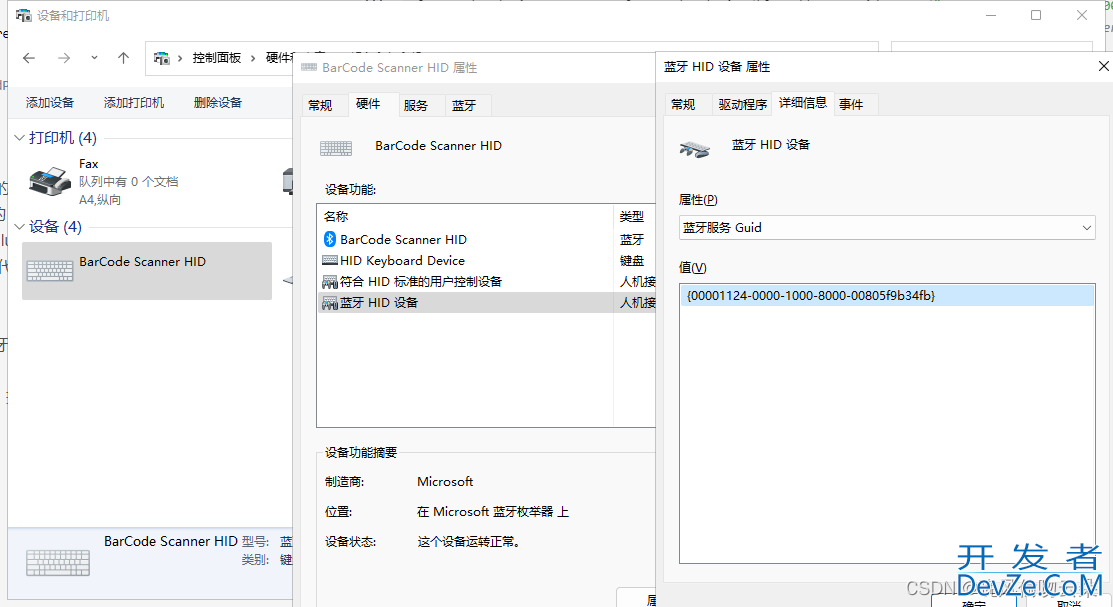Click the address bar location icon
The image size is (1113, 607).
point(162,58)
